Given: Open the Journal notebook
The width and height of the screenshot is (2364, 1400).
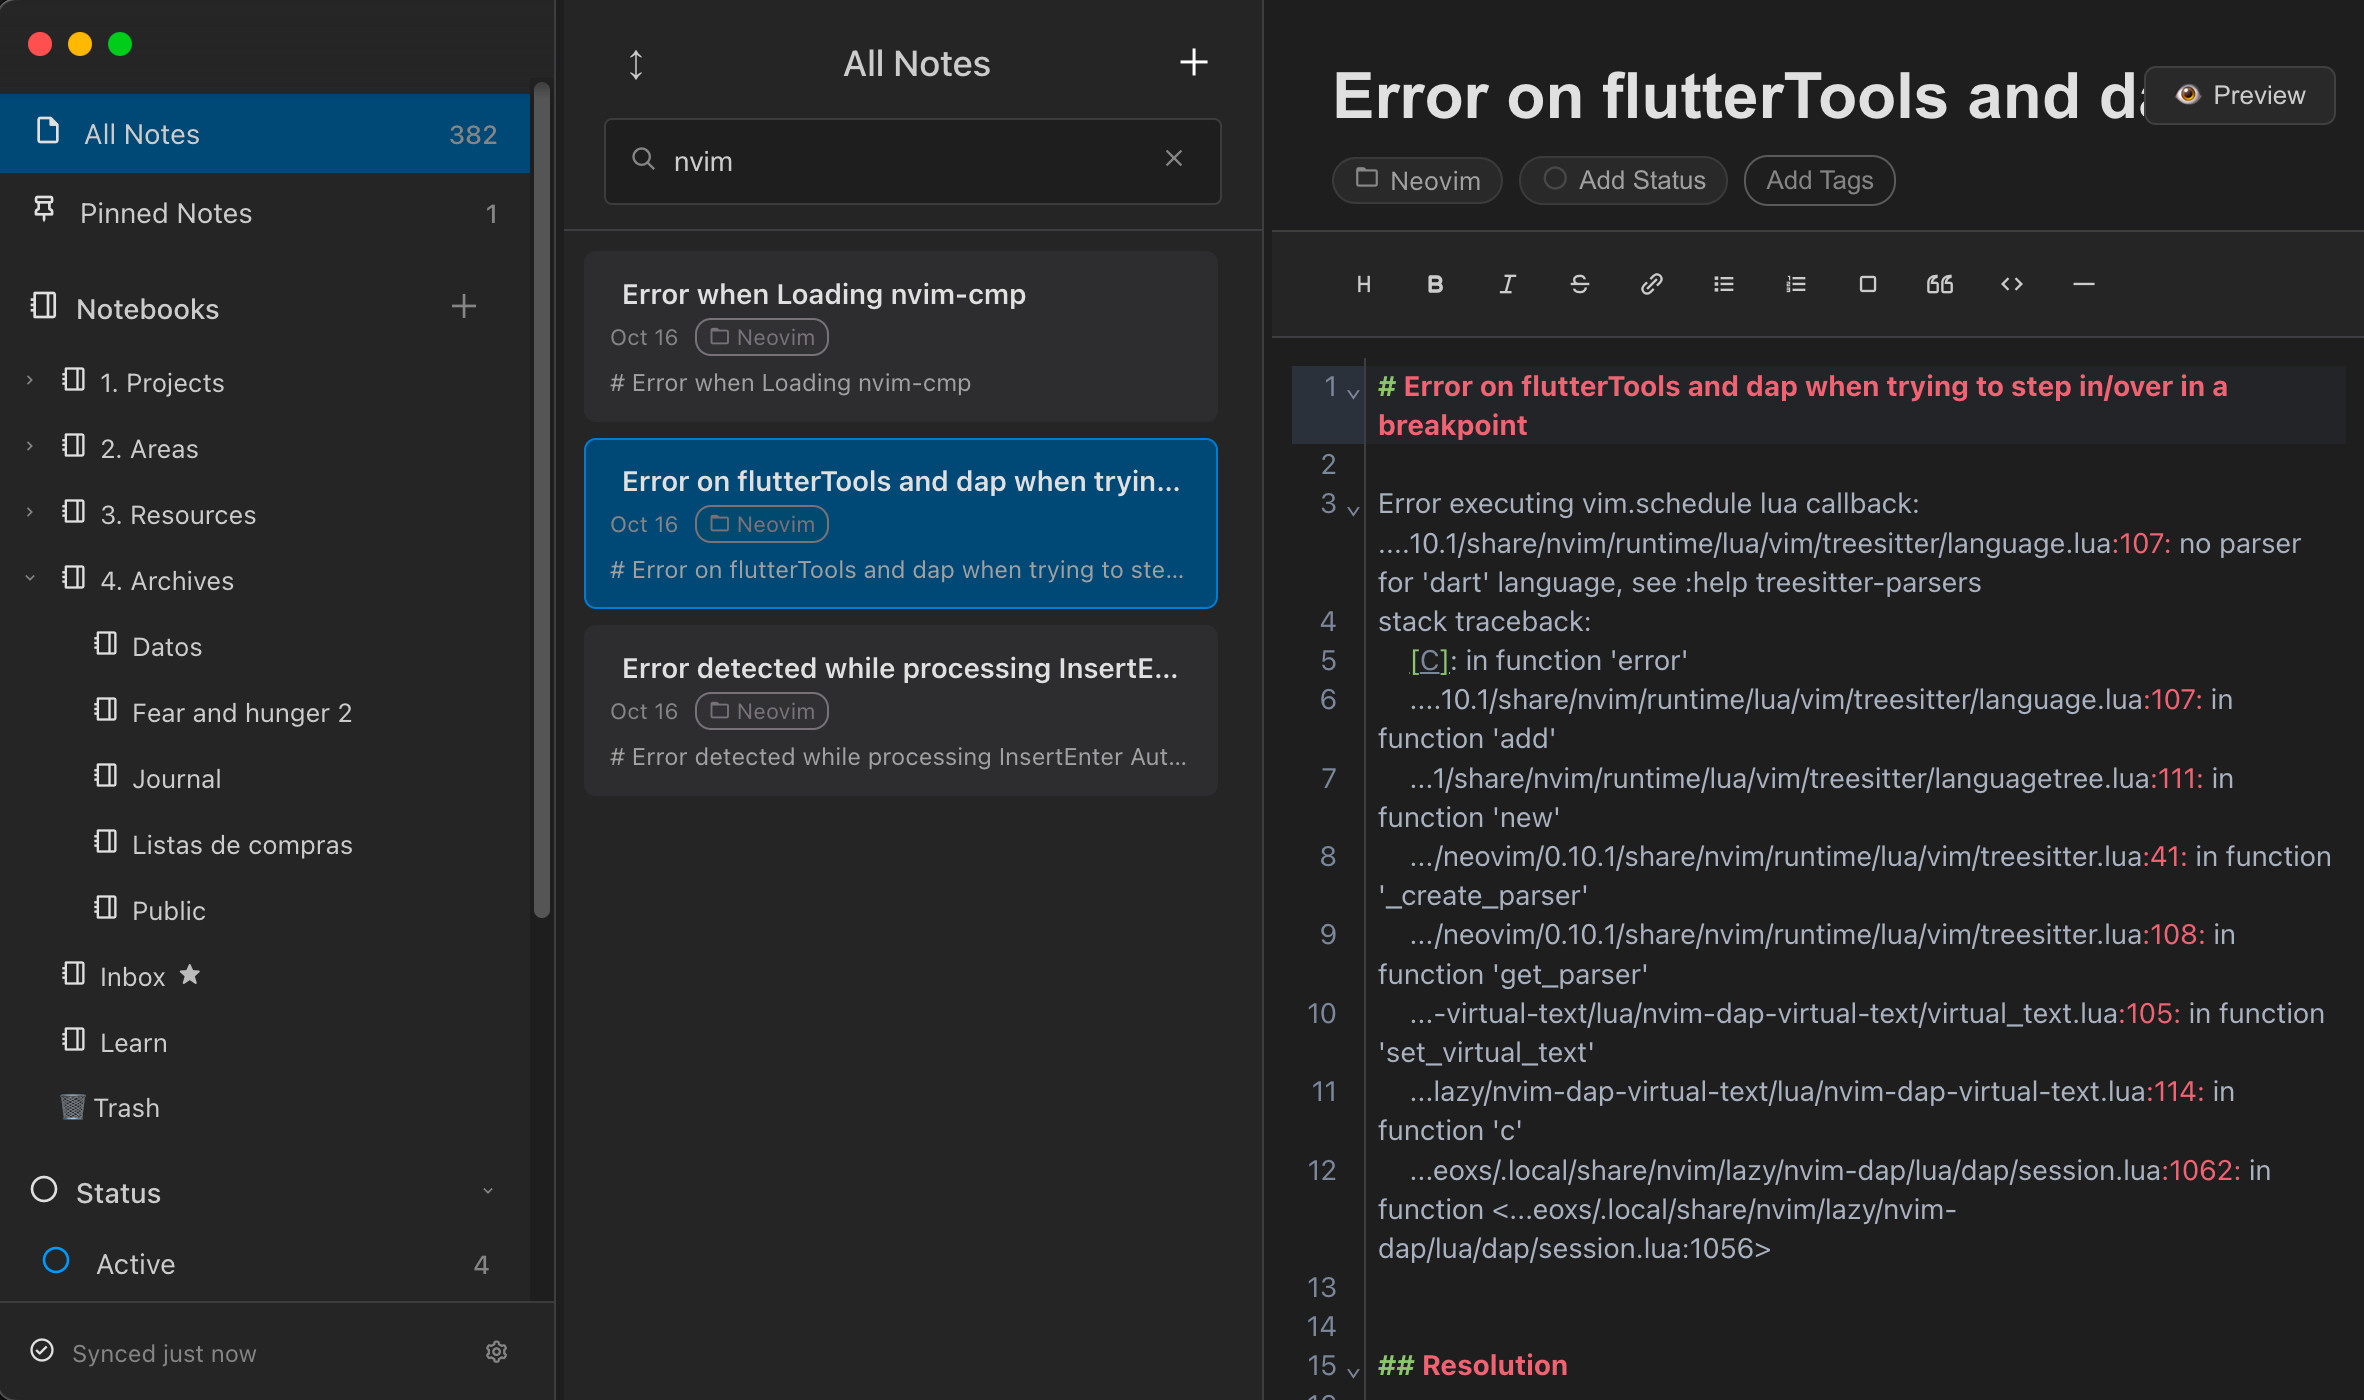Looking at the screenshot, I should tap(158, 778).
